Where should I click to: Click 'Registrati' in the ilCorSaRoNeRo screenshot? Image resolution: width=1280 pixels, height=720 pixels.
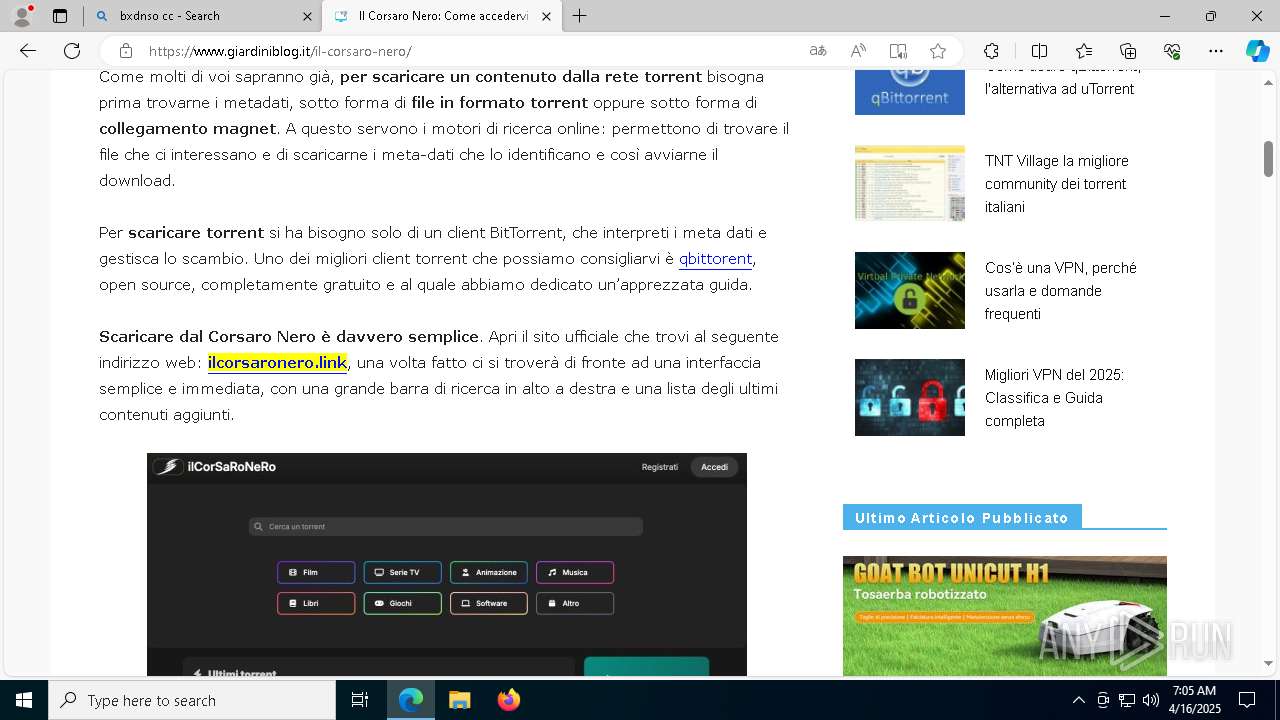[660, 467]
